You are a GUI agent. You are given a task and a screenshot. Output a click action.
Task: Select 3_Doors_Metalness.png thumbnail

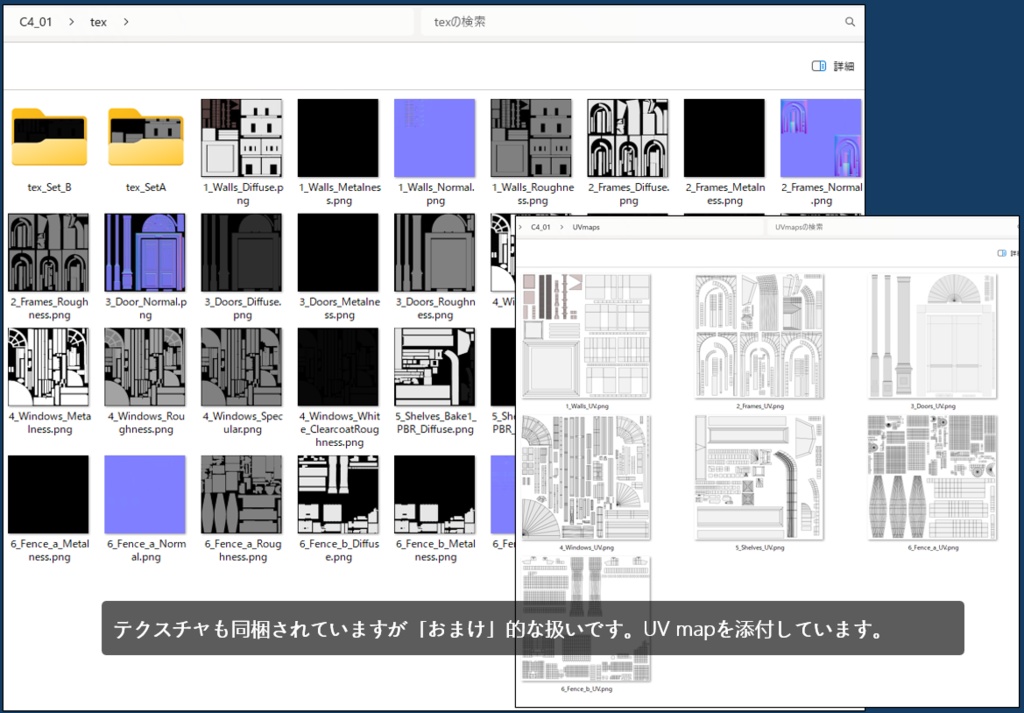(x=338, y=252)
